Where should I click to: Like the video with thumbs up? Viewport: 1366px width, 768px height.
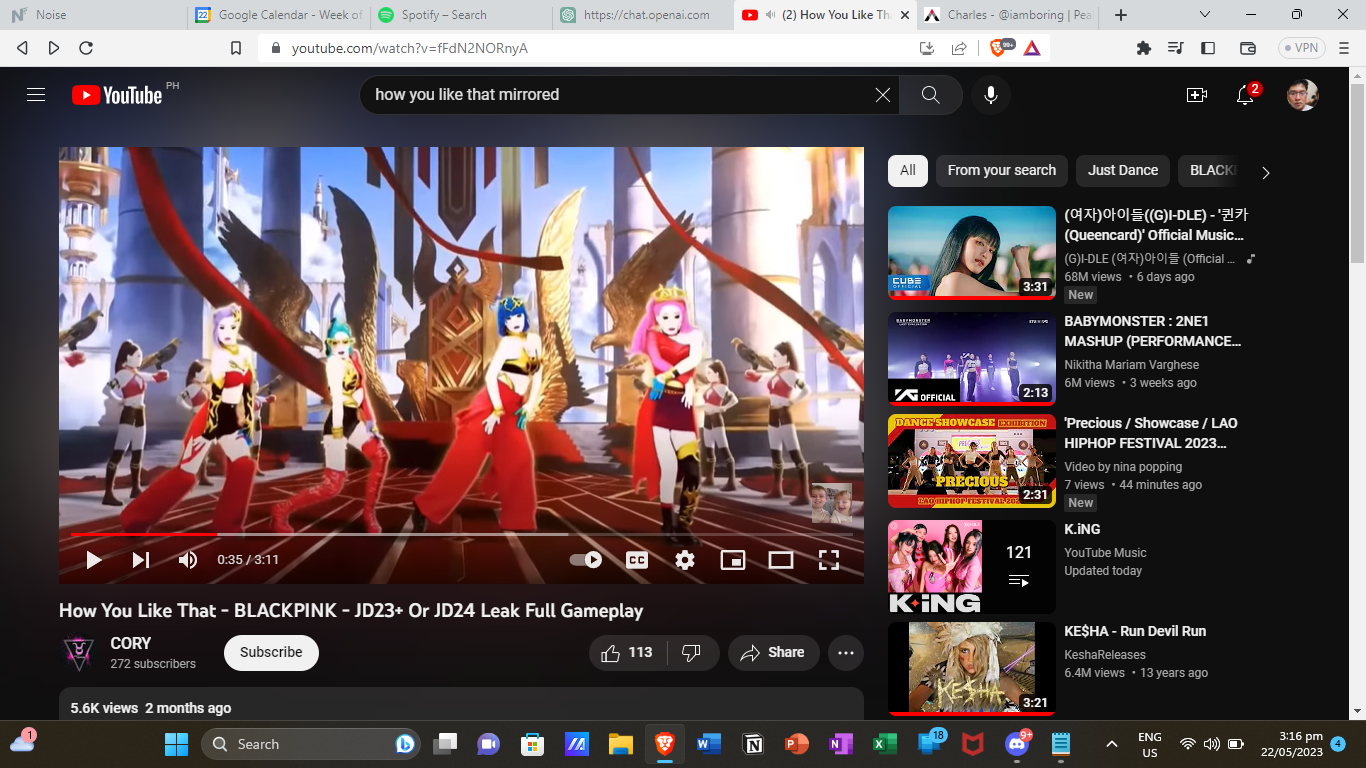point(628,653)
